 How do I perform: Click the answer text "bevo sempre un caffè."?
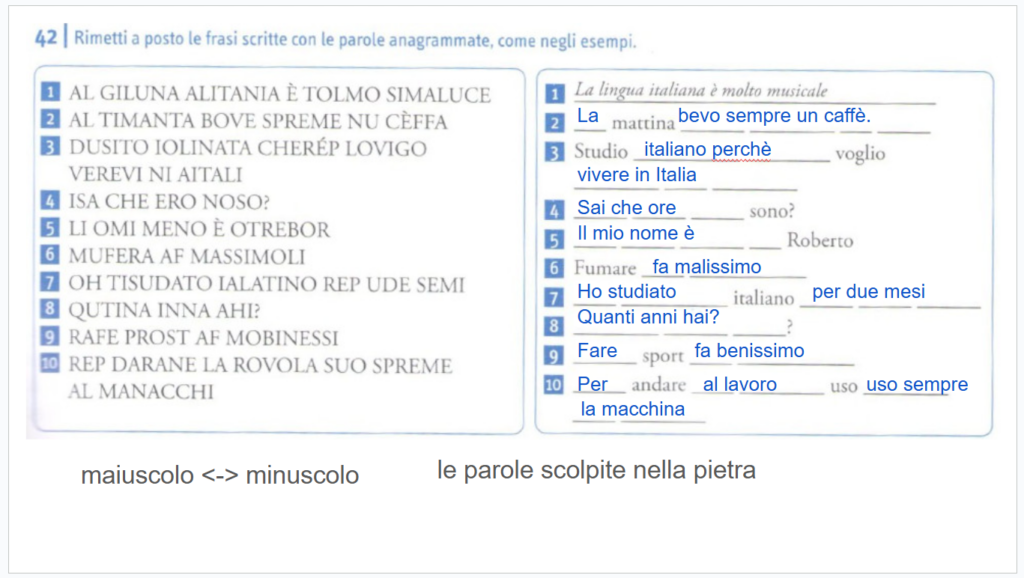coord(774,116)
